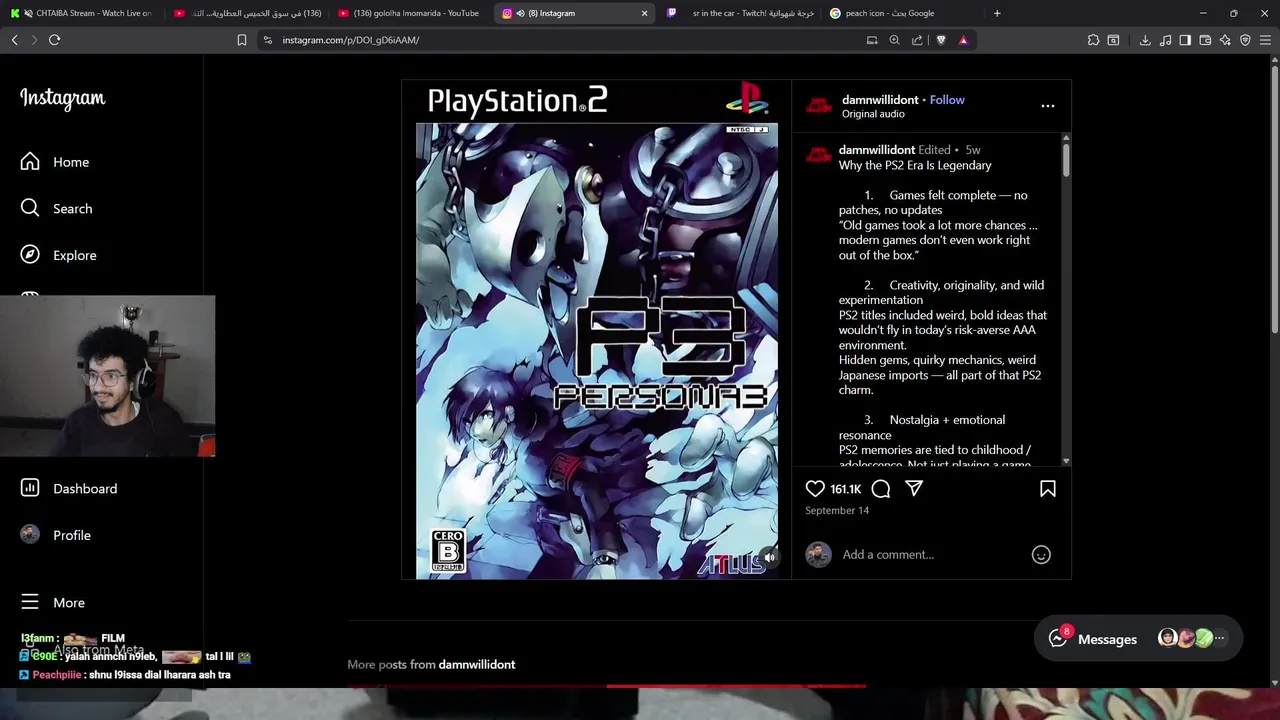Screen dimensions: 1280x720
Task: Open the music note media control
Action: [x=1165, y=40]
